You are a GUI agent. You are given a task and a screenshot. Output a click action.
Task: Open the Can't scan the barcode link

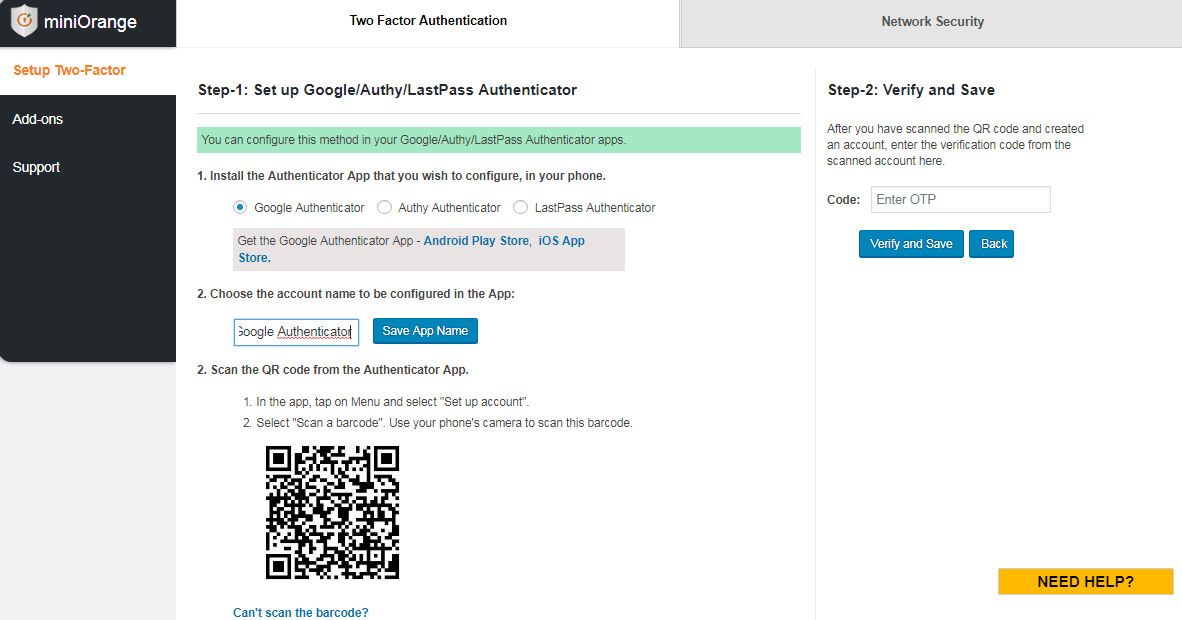point(301,612)
